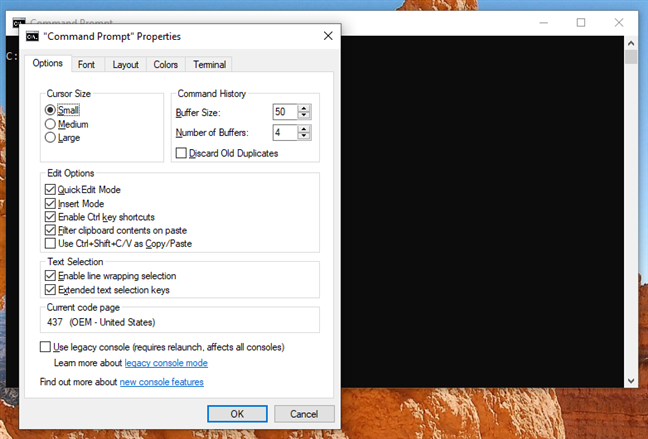The width and height of the screenshot is (648, 439).
Task: Open the new console features link
Action: [x=162, y=382]
